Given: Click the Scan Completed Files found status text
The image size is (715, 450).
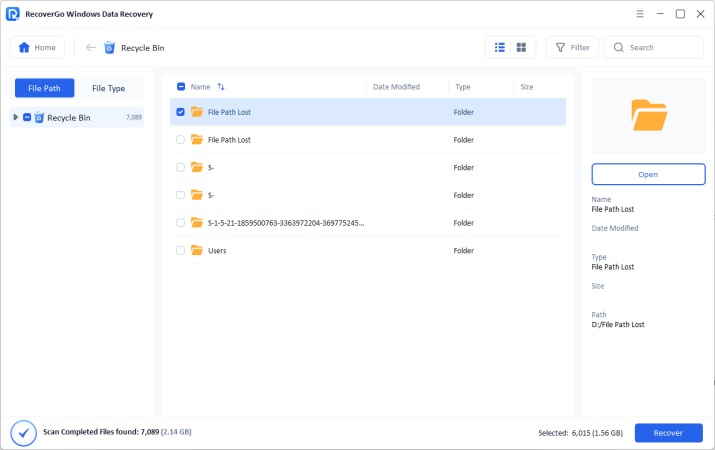Looking at the screenshot, I should click(117, 432).
